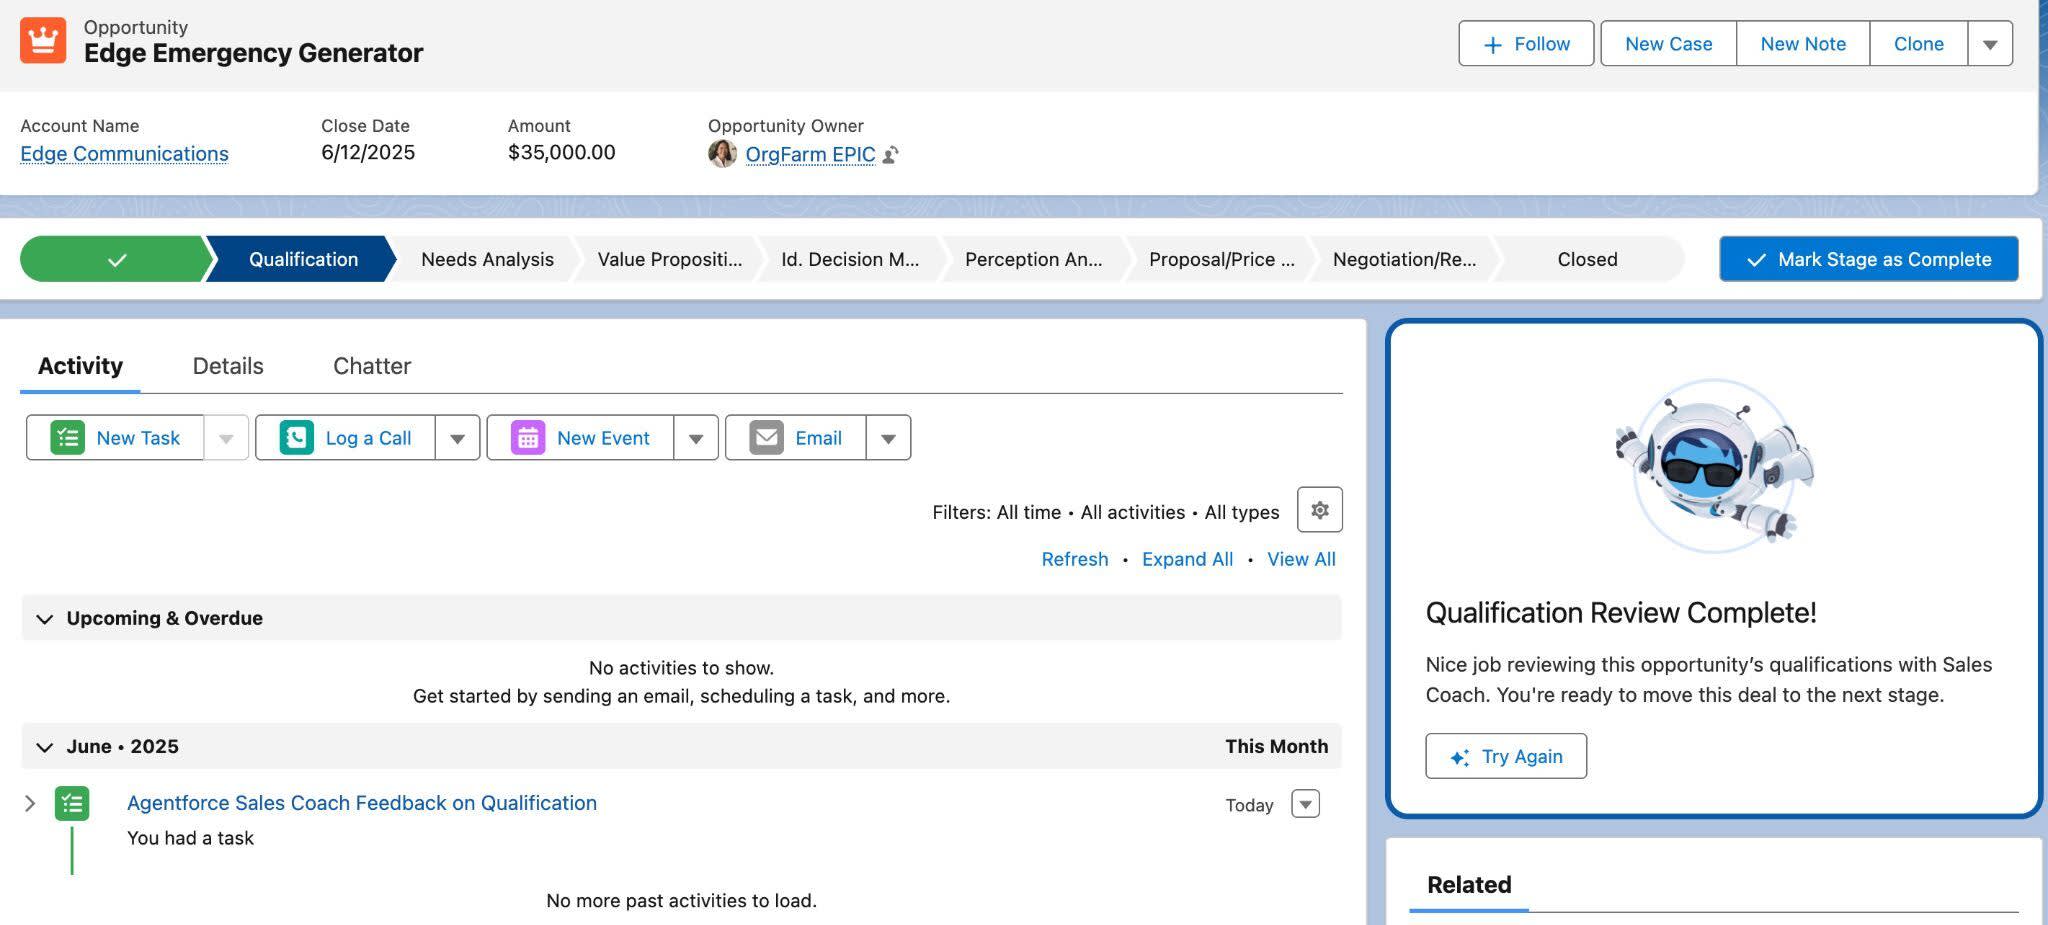The height and width of the screenshot is (925, 2048).
Task: Expand the Sales Coach Feedback task row
Action: tap(30, 803)
